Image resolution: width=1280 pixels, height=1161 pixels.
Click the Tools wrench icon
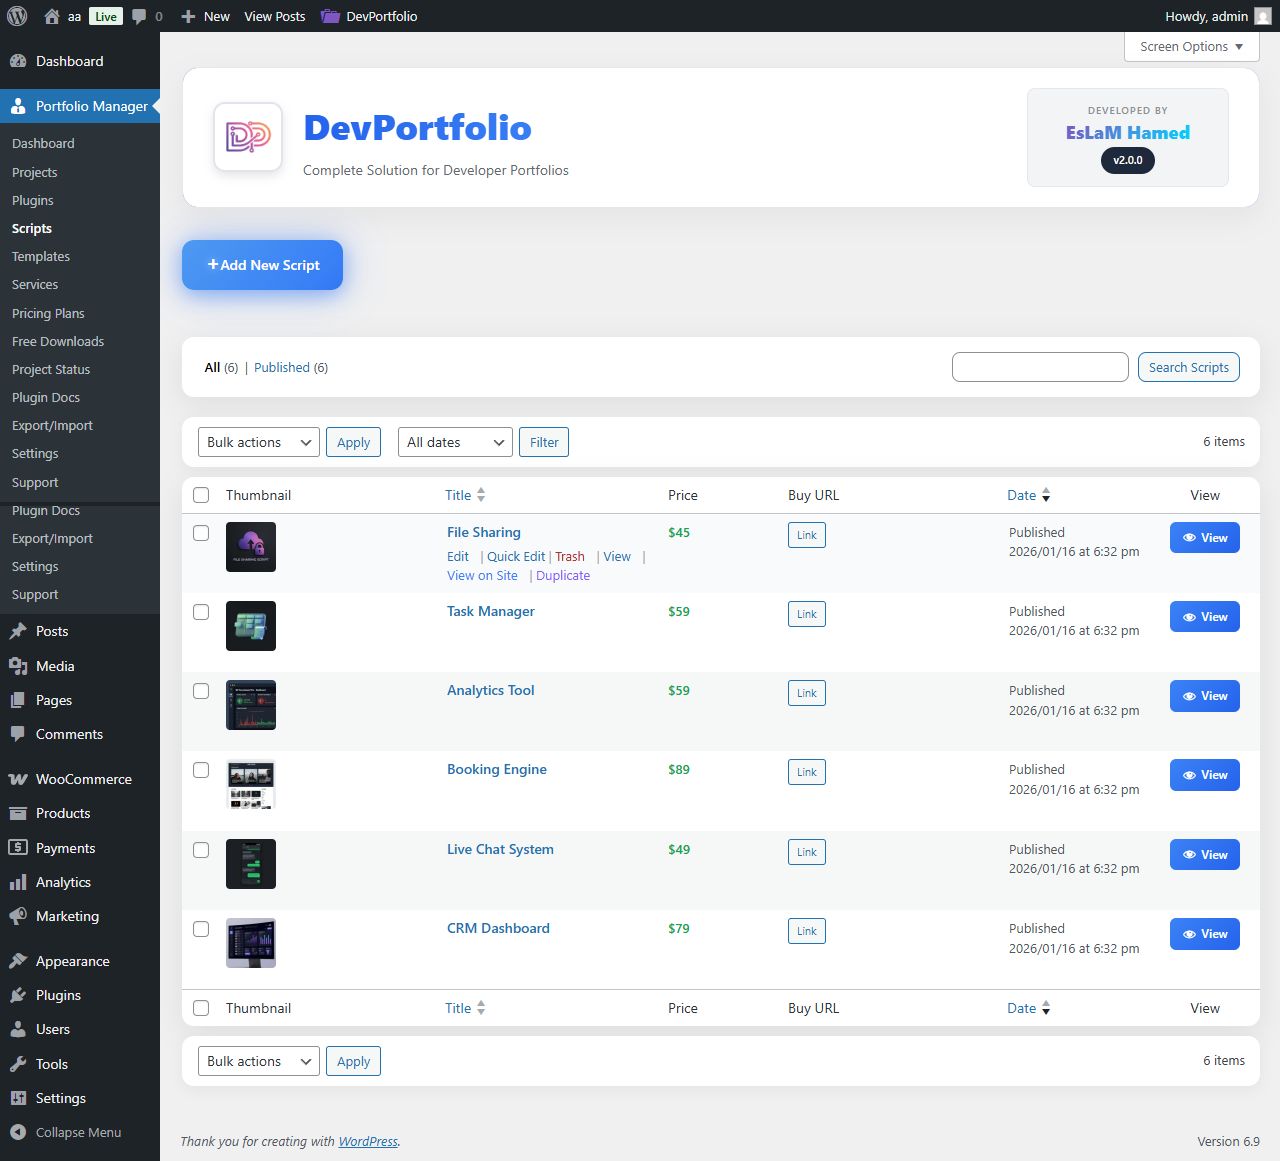click(18, 1064)
